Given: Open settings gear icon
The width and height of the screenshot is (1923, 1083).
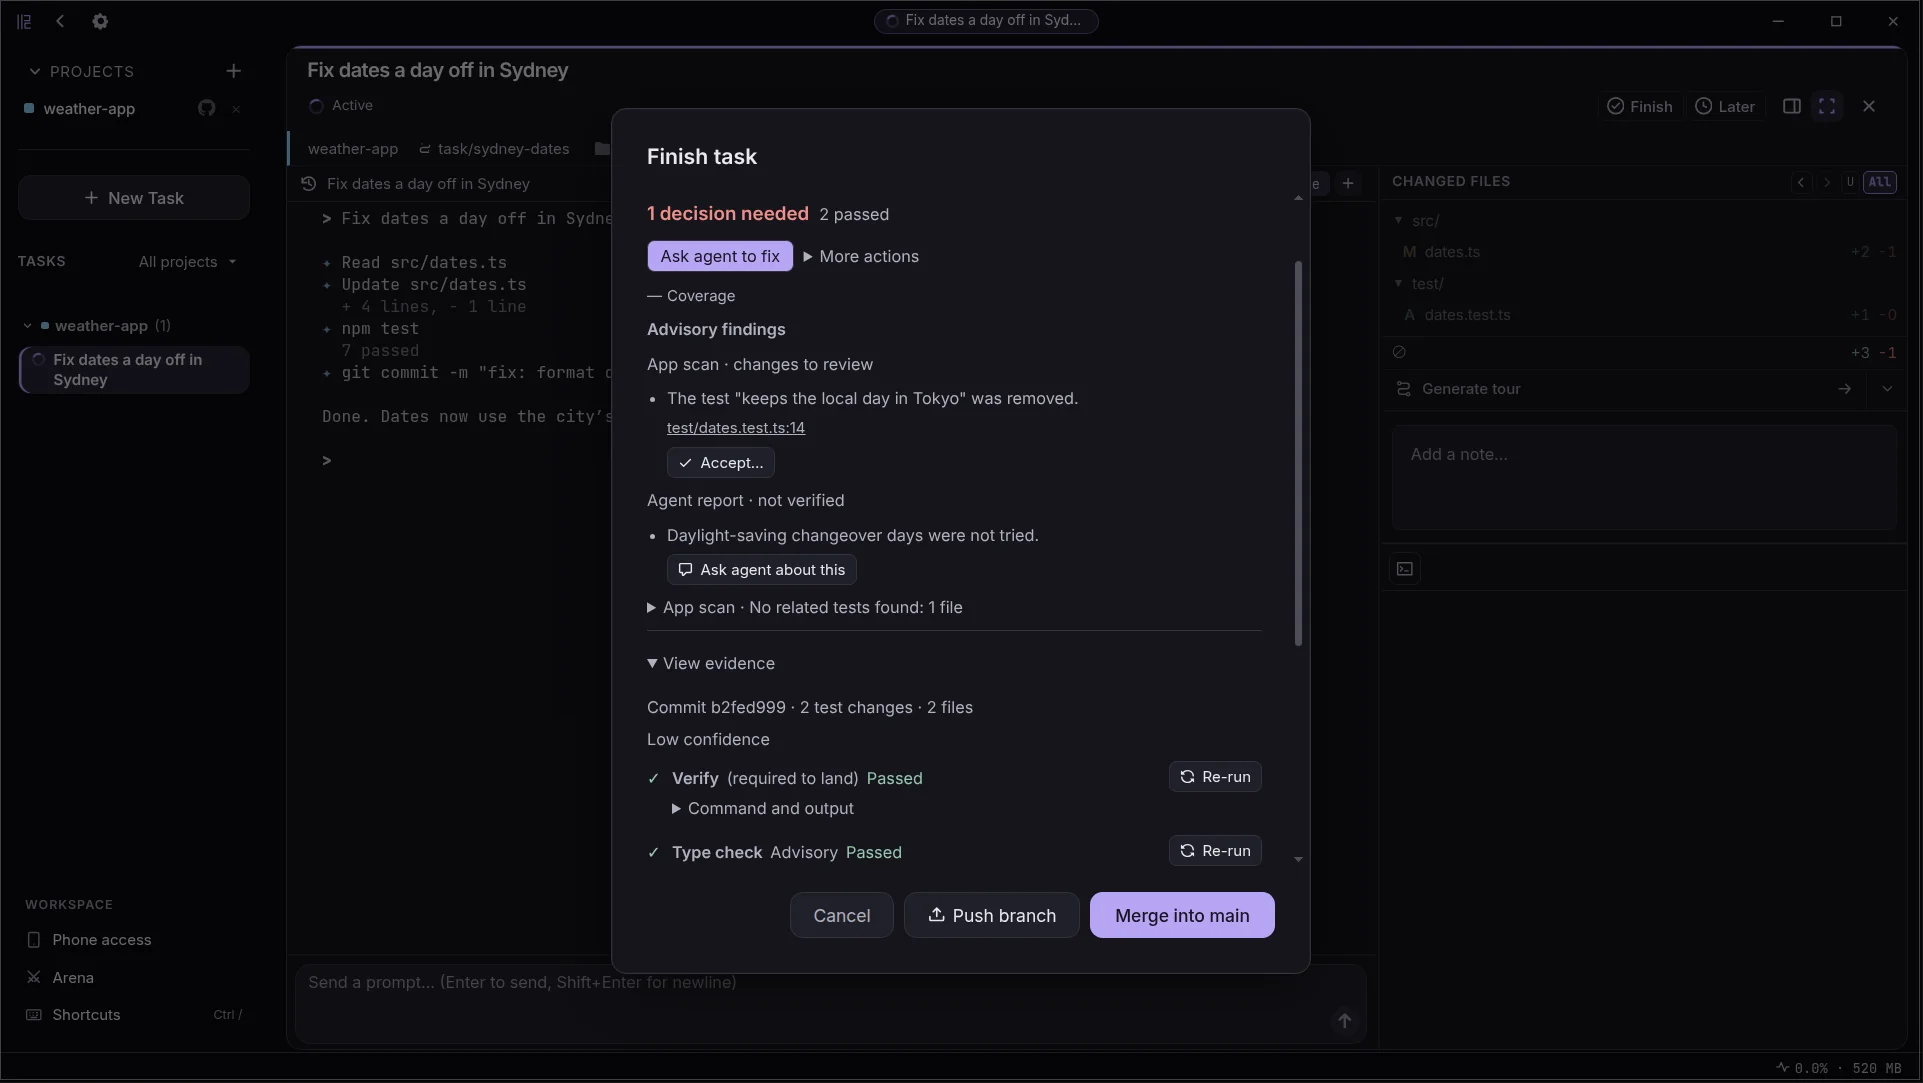Looking at the screenshot, I should click(x=100, y=21).
